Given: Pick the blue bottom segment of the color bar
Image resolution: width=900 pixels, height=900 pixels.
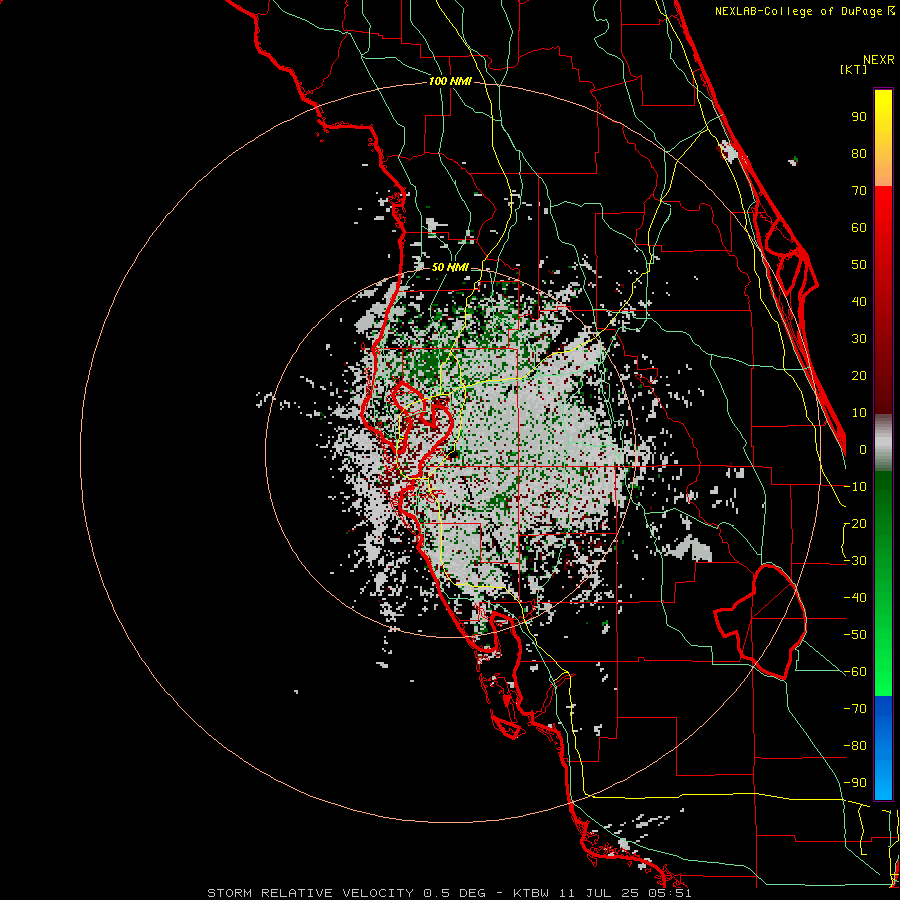Looking at the screenshot, I should 883,748.
